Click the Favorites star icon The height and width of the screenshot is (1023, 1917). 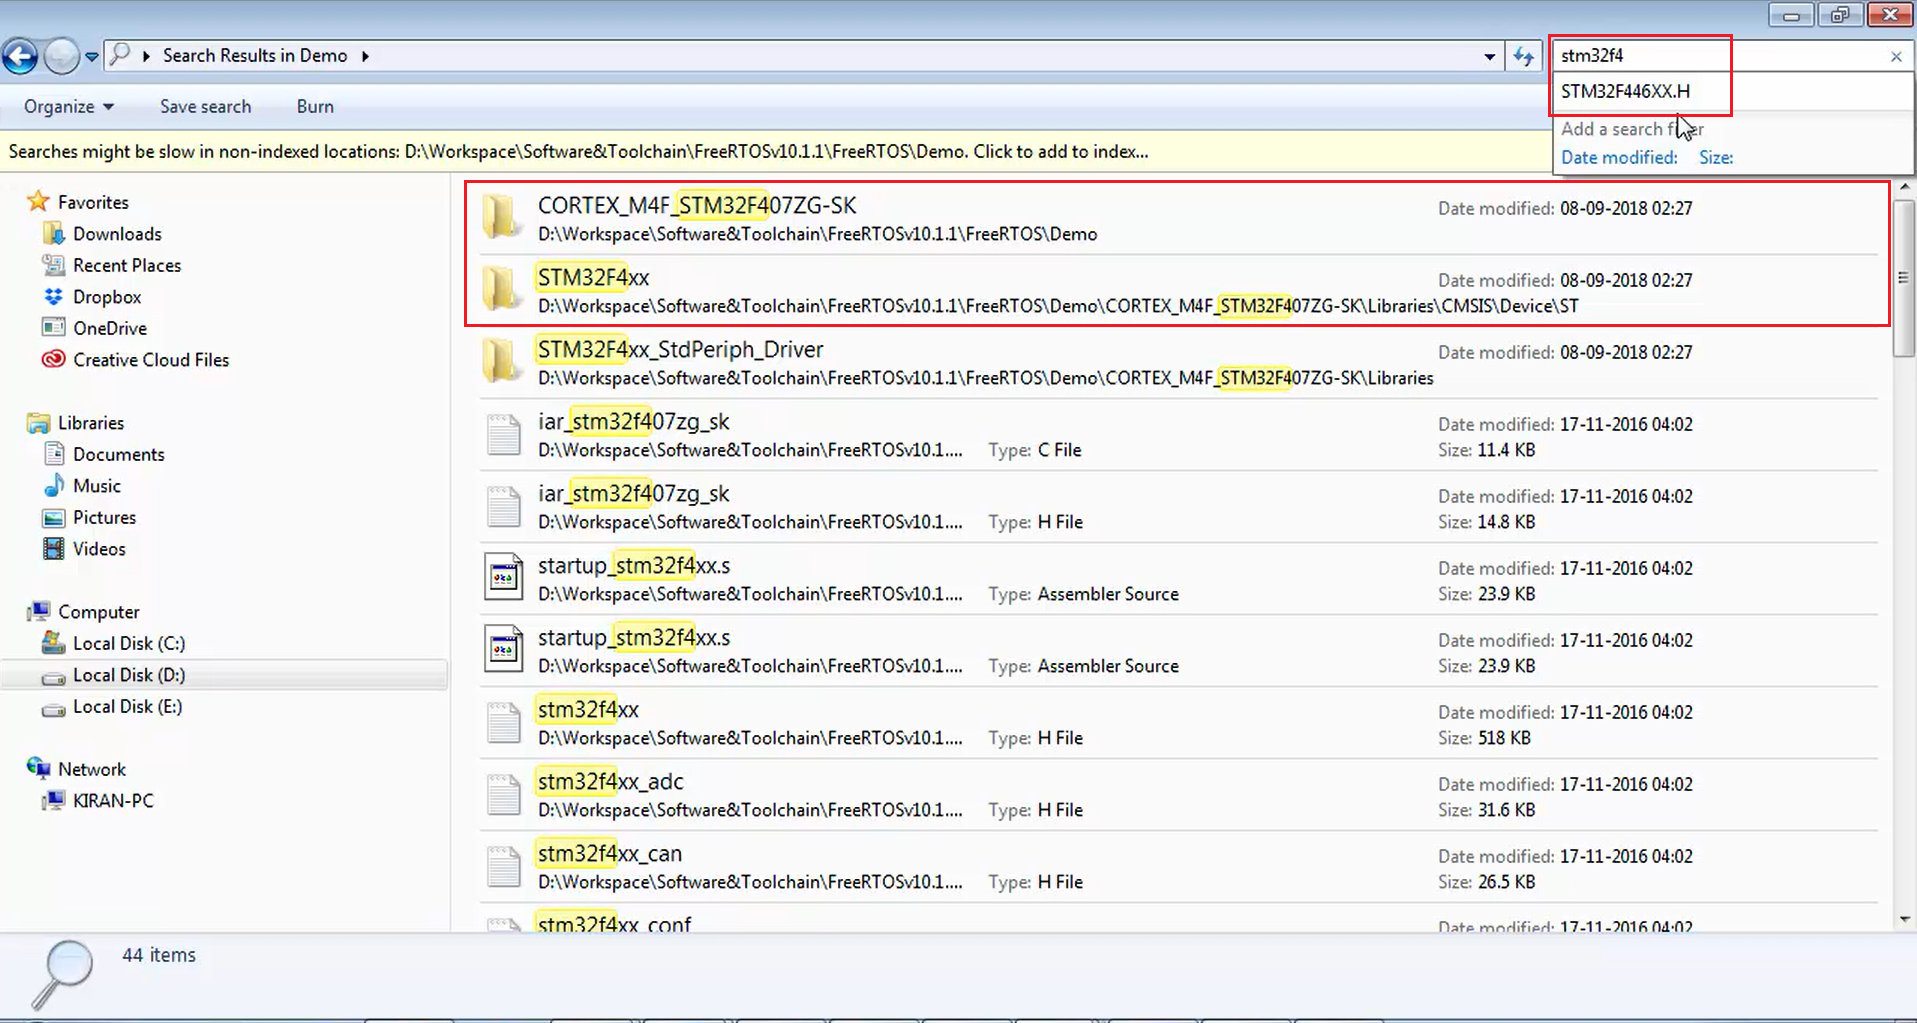point(38,201)
